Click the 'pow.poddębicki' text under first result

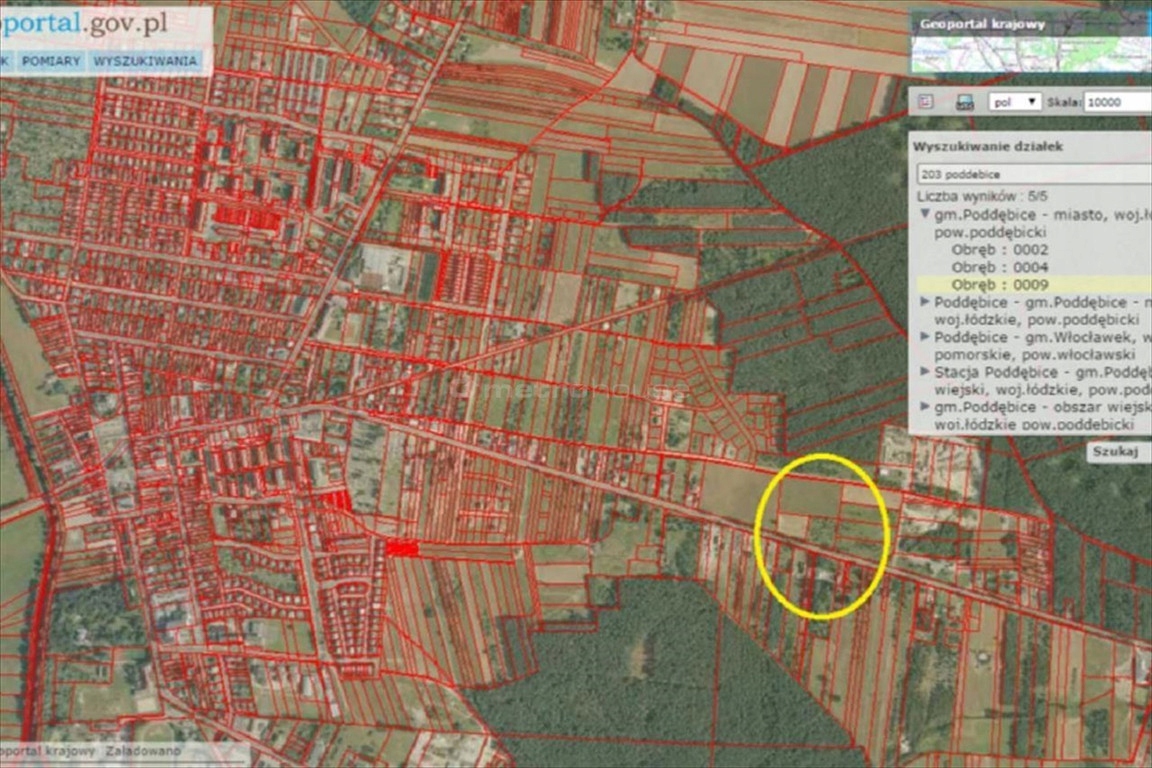990,232
